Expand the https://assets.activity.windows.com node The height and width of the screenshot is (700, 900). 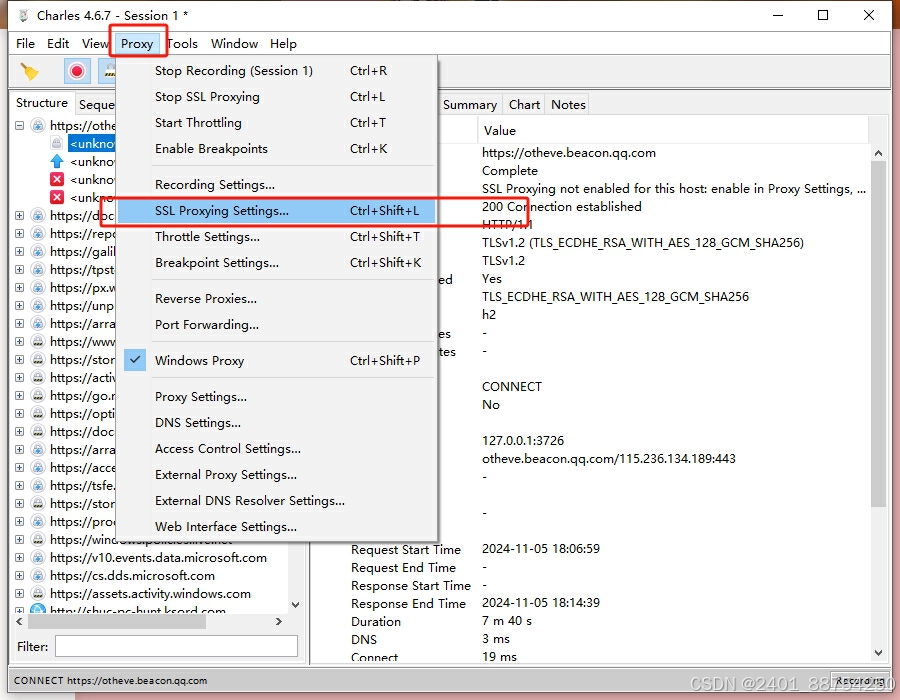pyautogui.click(x=20, y=593)
